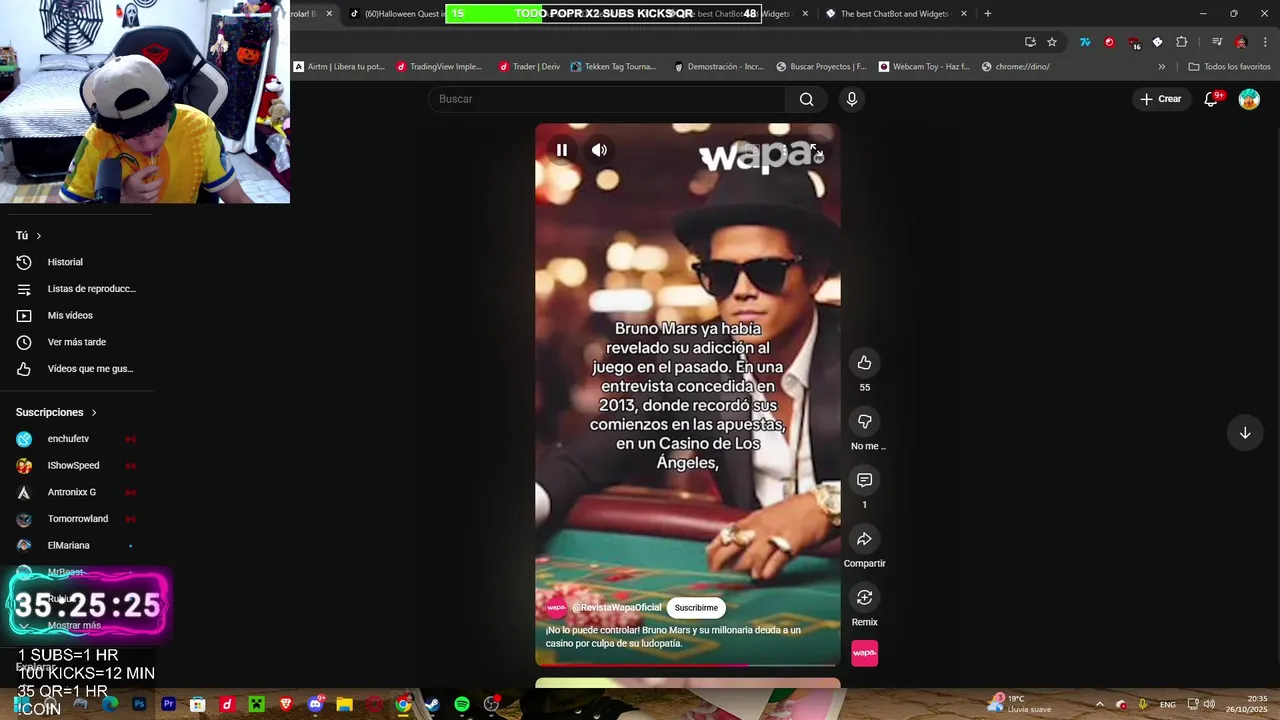Open the Buscar Proyectos bookmark

click(821, 67)
